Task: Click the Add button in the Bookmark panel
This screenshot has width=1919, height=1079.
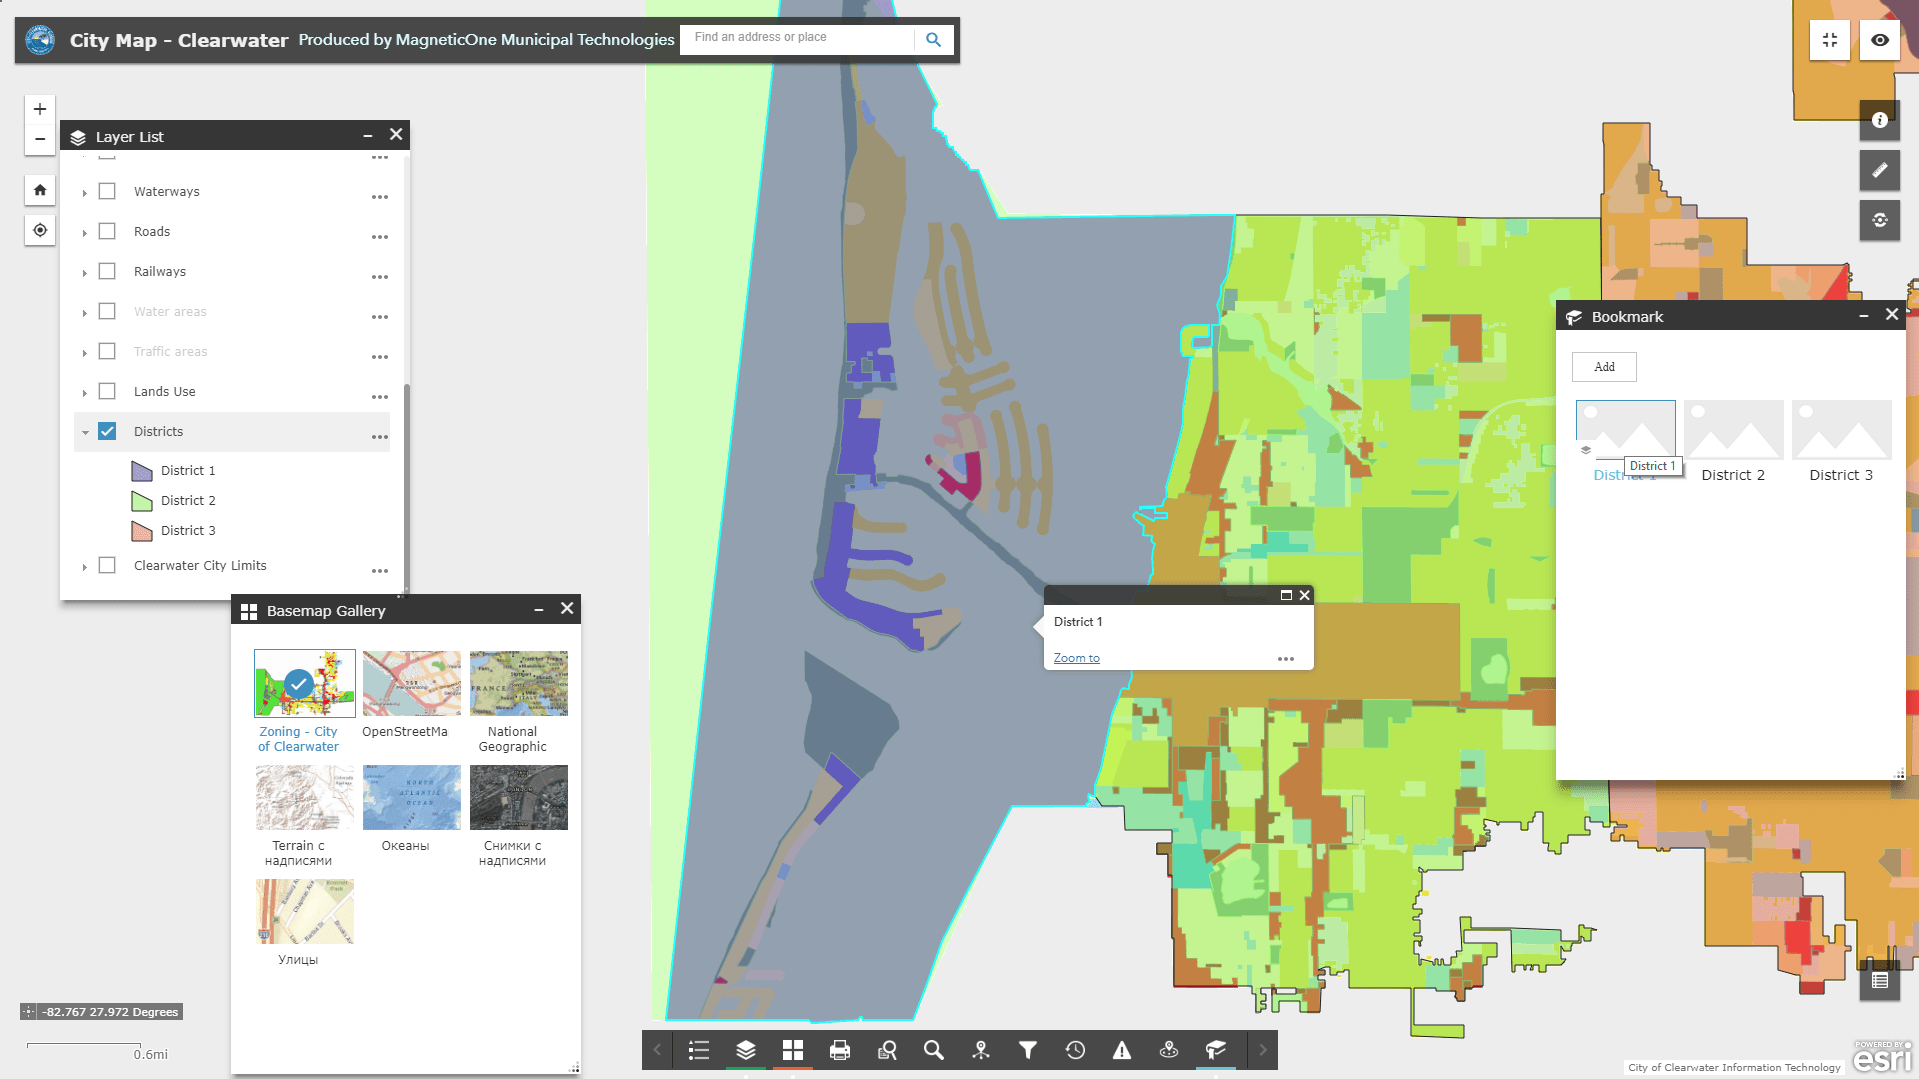Action: [1603, 366]
